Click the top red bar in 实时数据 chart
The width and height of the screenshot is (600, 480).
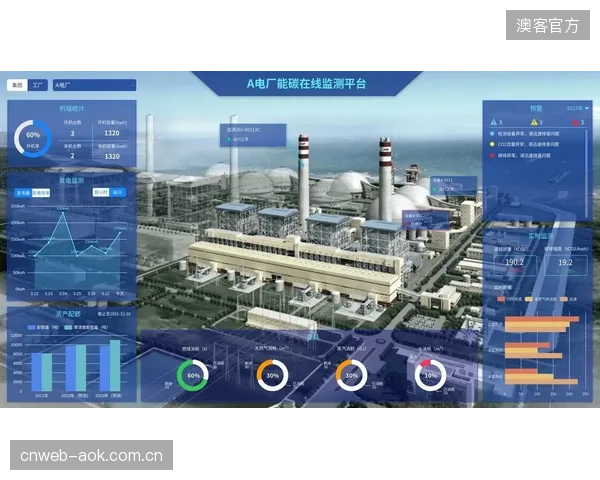pyautogui.click(x=542, y=319)
